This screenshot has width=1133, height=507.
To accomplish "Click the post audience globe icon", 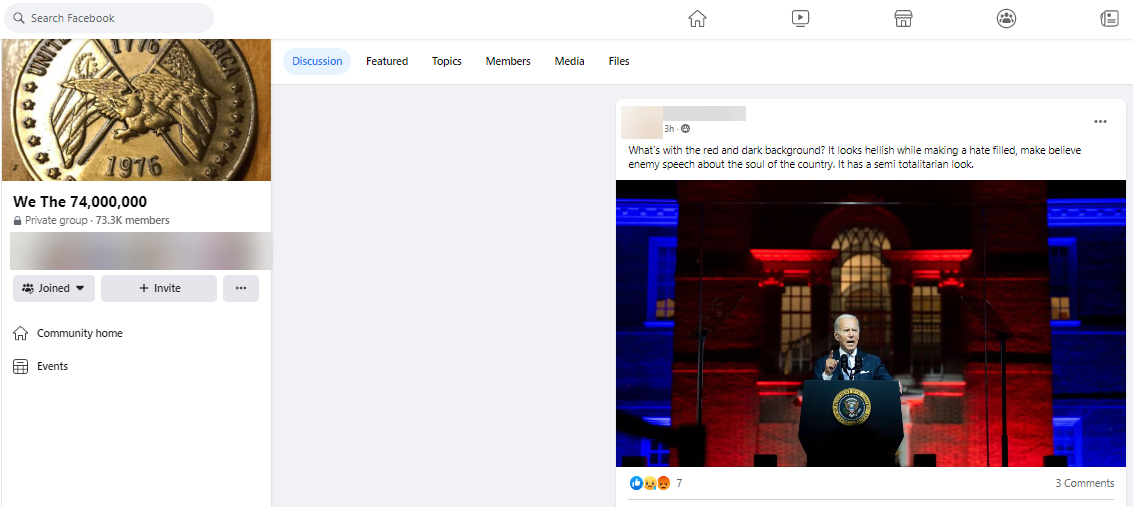I will 686,129.
